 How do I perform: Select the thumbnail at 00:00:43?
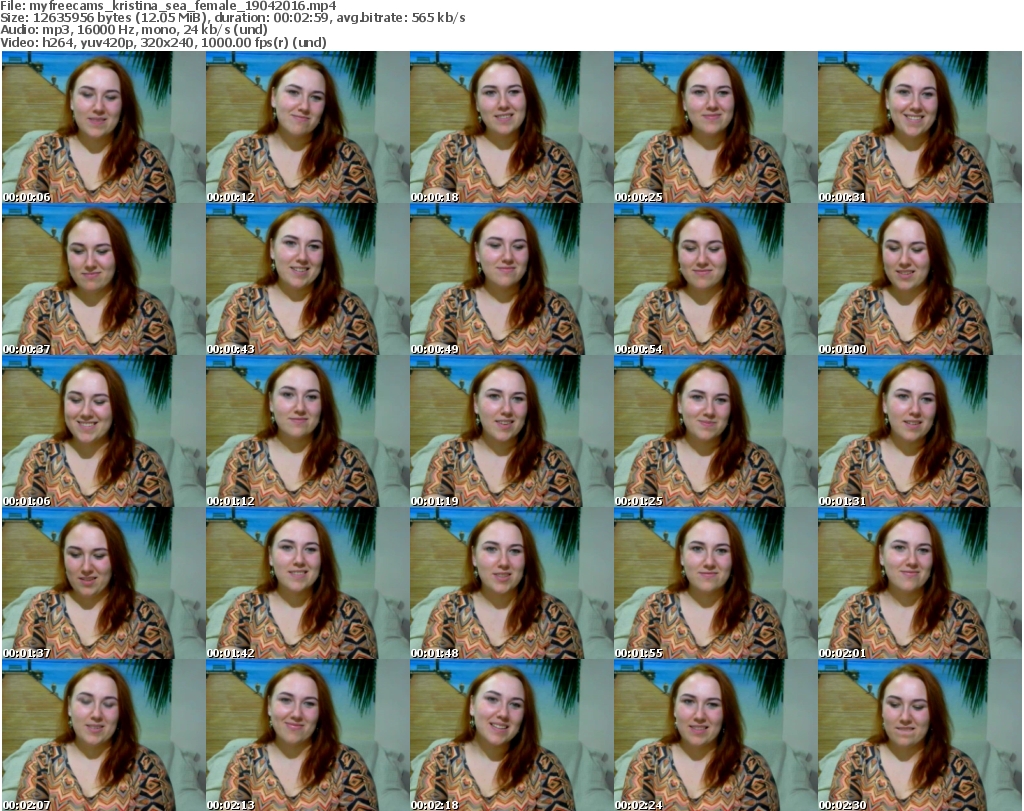click(308, 279)
